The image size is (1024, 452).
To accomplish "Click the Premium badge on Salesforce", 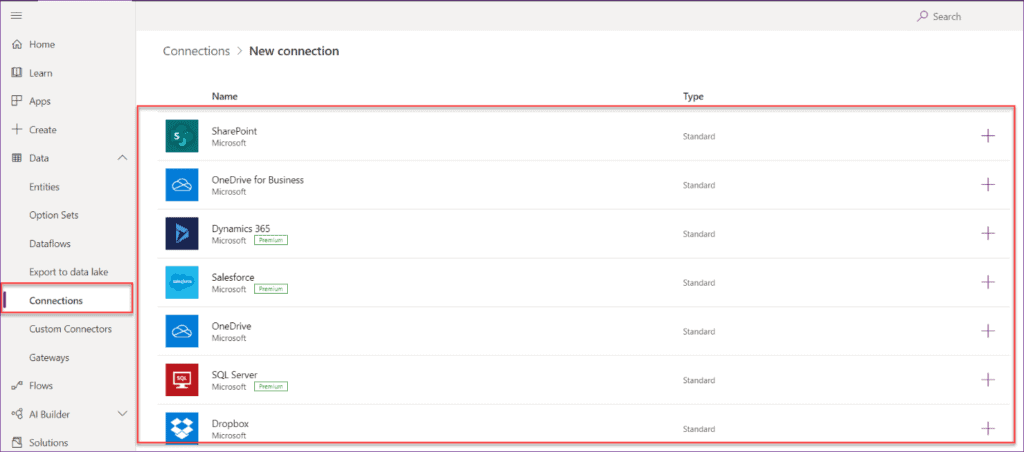I will [x=270, y=288].
